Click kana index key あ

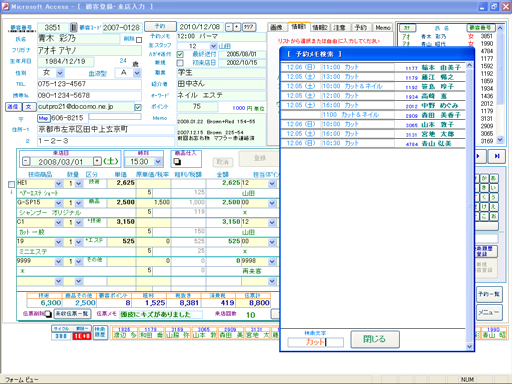coord(493,178)
